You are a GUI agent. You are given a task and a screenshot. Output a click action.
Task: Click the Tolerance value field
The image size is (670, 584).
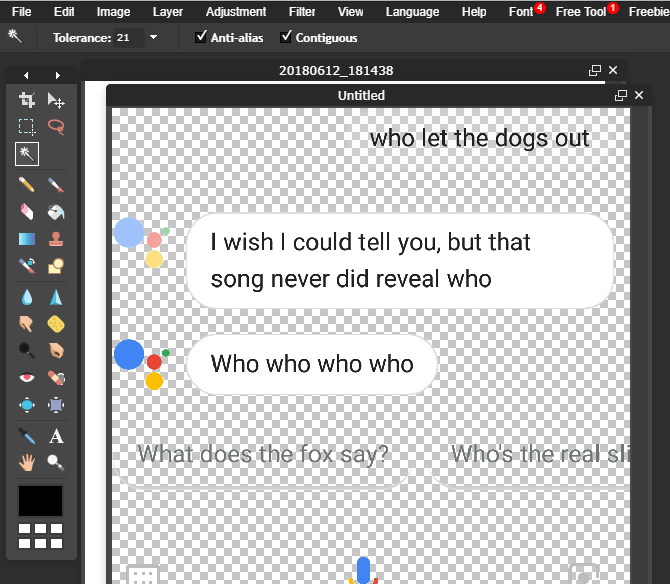tap(129, 38)
